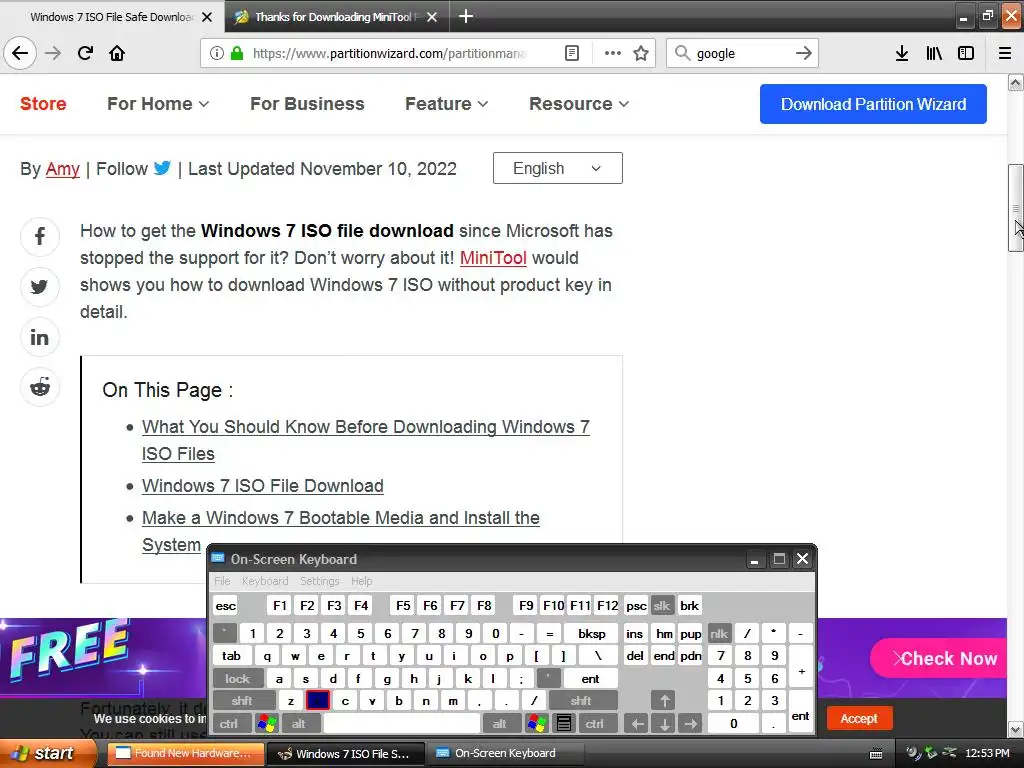
Task: Open the Help menu in On-Screen Keyboard
Action: [361, 581]
